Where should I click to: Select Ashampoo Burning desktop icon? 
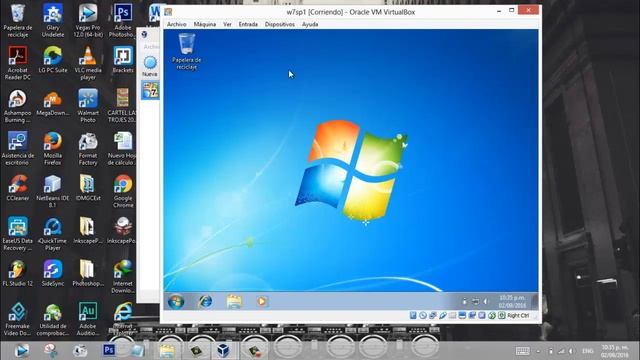(18, 106)
